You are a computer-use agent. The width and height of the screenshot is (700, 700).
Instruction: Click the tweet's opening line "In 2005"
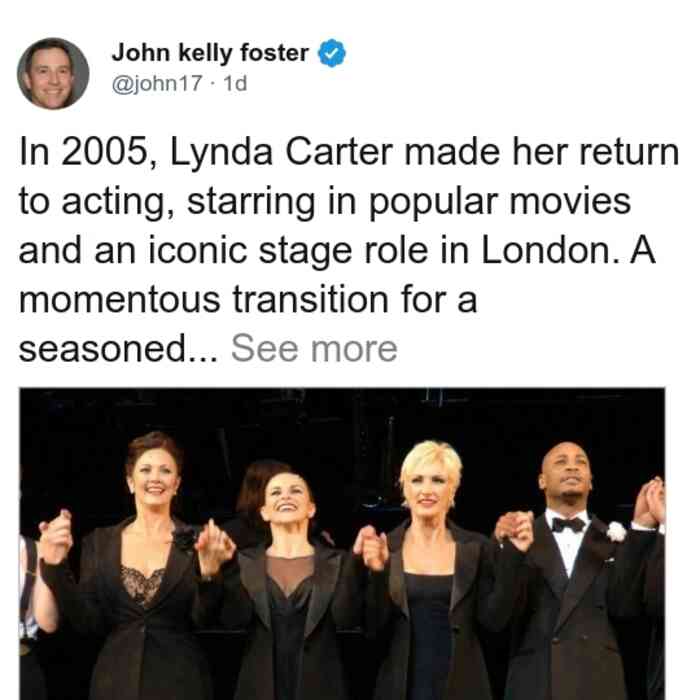click(x=83, y=152)
